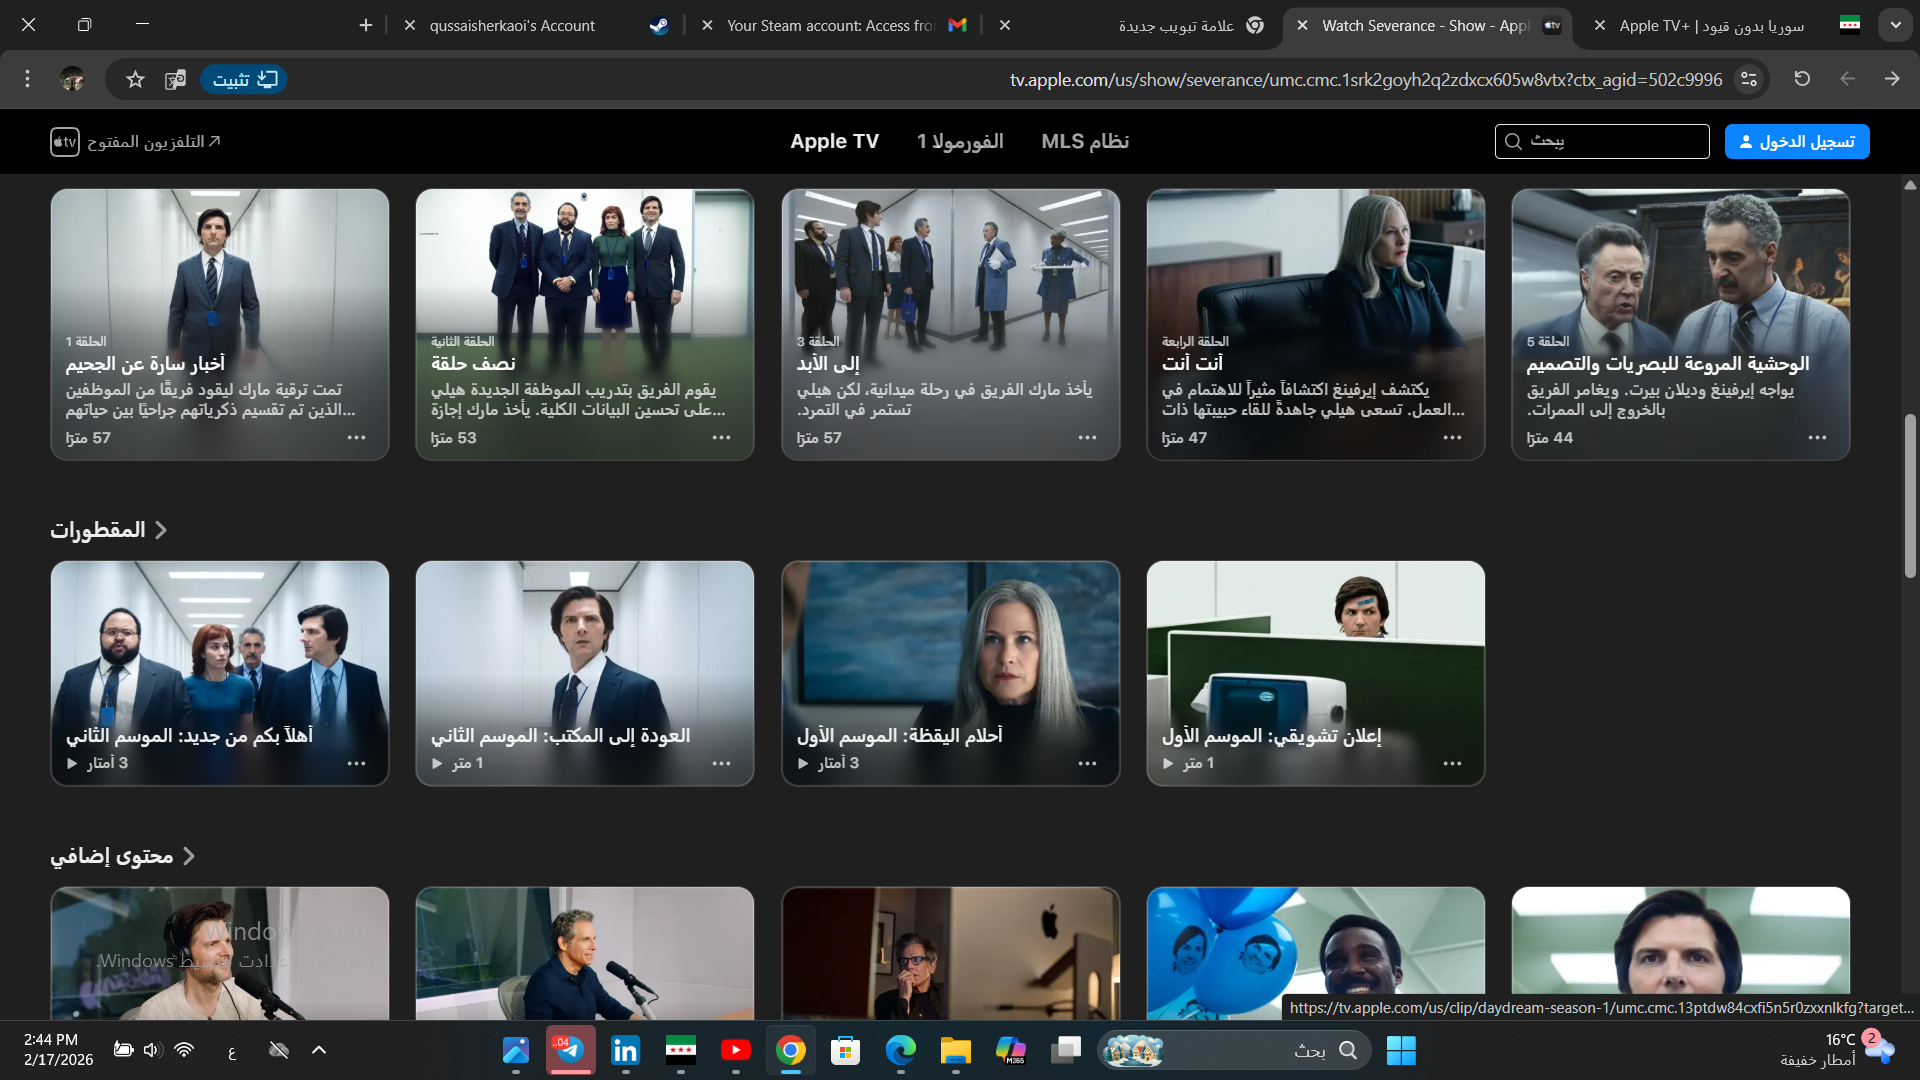Viewport: 1920px width, 1080px height.
Task: Click the blue sign in button
Action: coord(1796,141)
